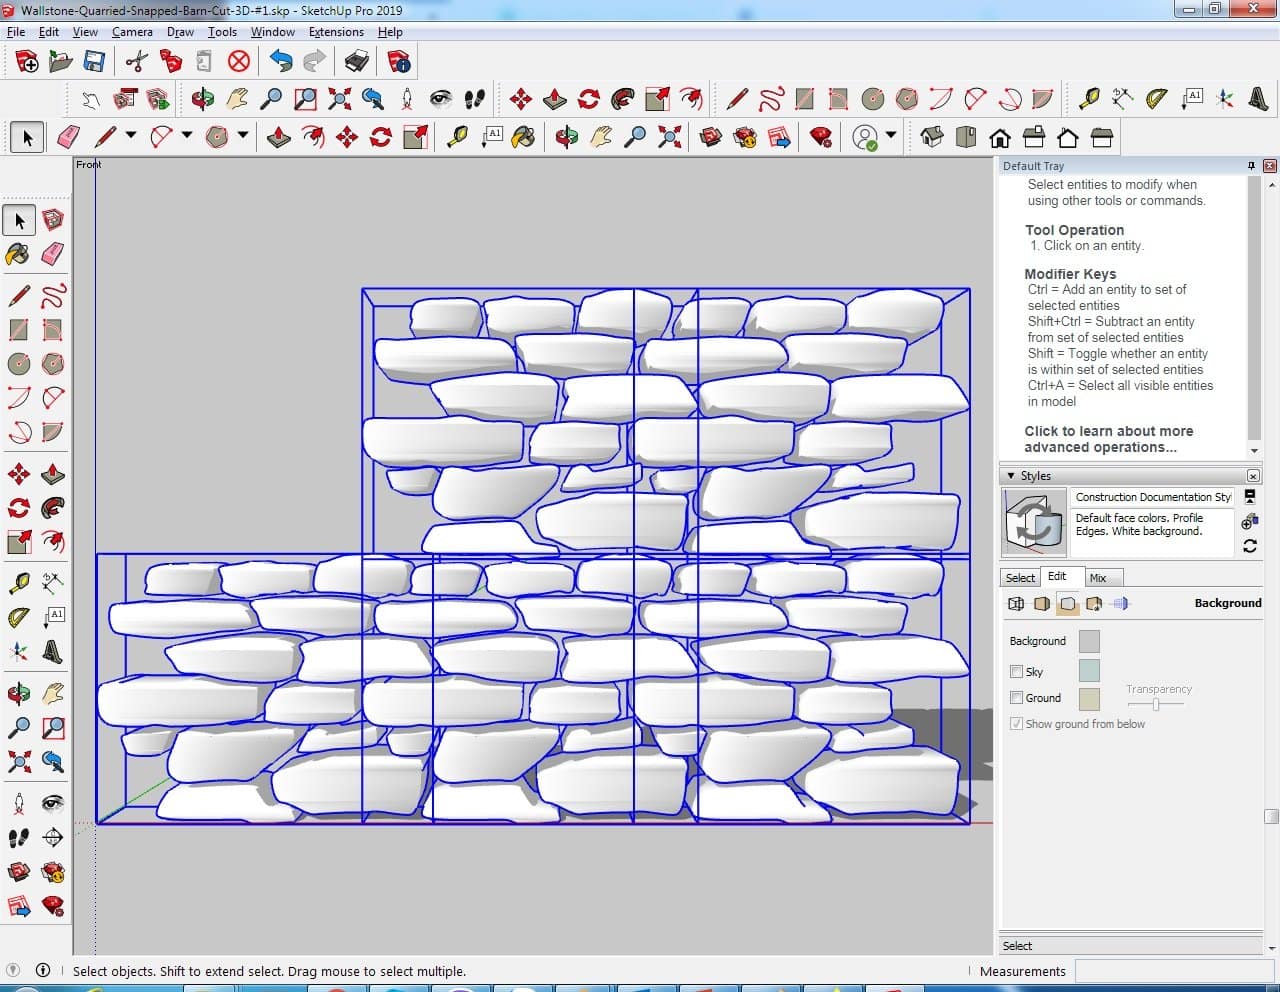Screen dimensions: 1280x992
Task: Click the Undo arrow icon
Action: tap(281, 62)
